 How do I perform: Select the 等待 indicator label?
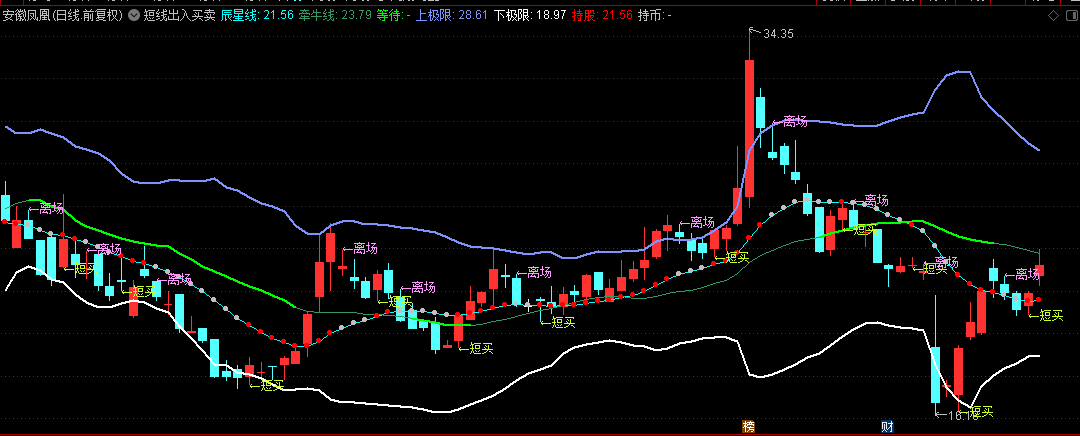tap(394, 15)
